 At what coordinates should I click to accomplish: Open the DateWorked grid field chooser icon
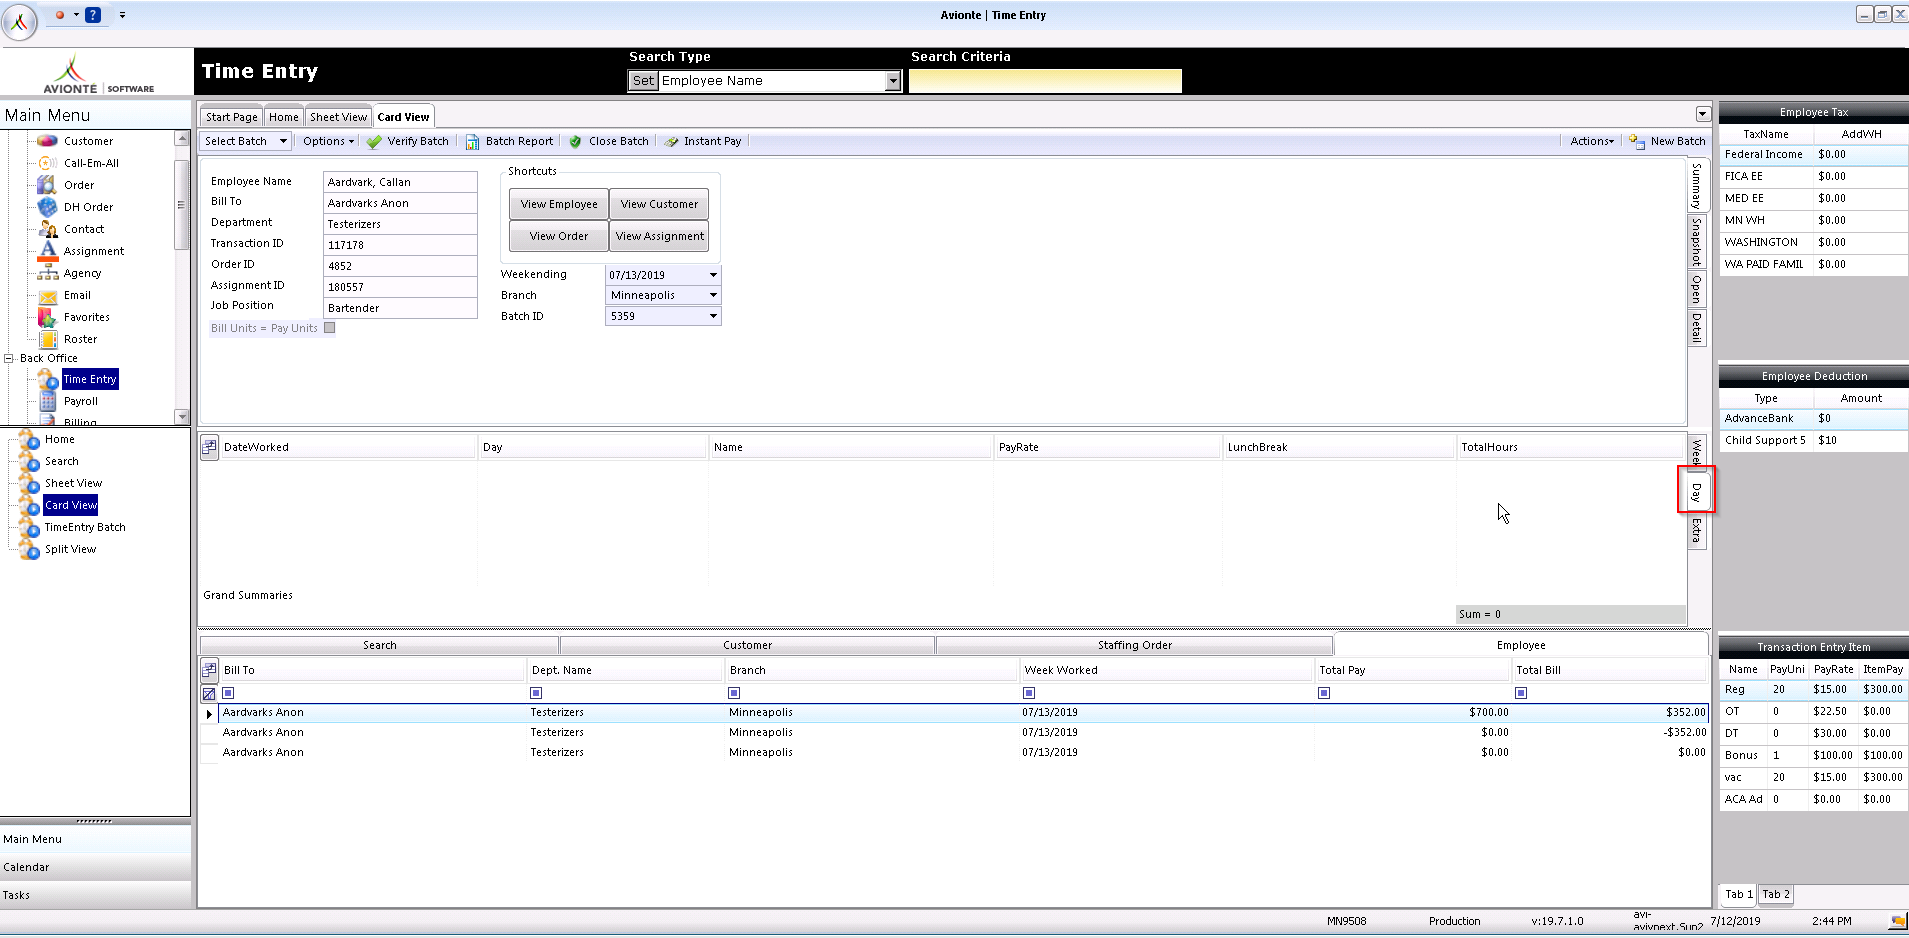coord(210,448)
